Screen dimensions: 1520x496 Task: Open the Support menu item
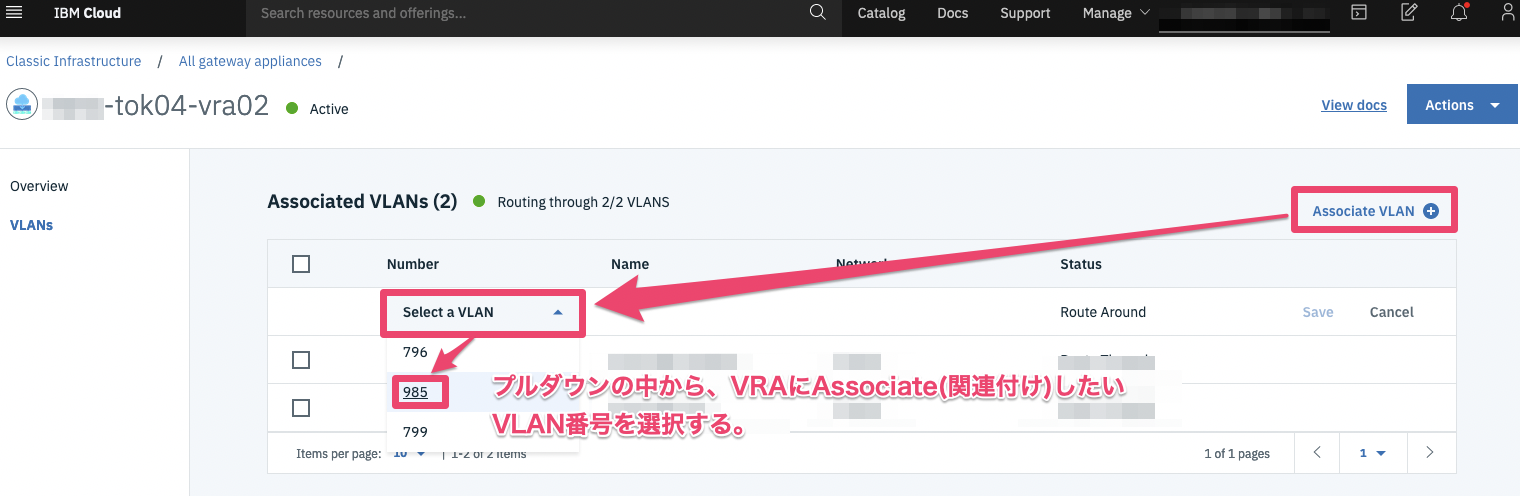point(1025,13)
